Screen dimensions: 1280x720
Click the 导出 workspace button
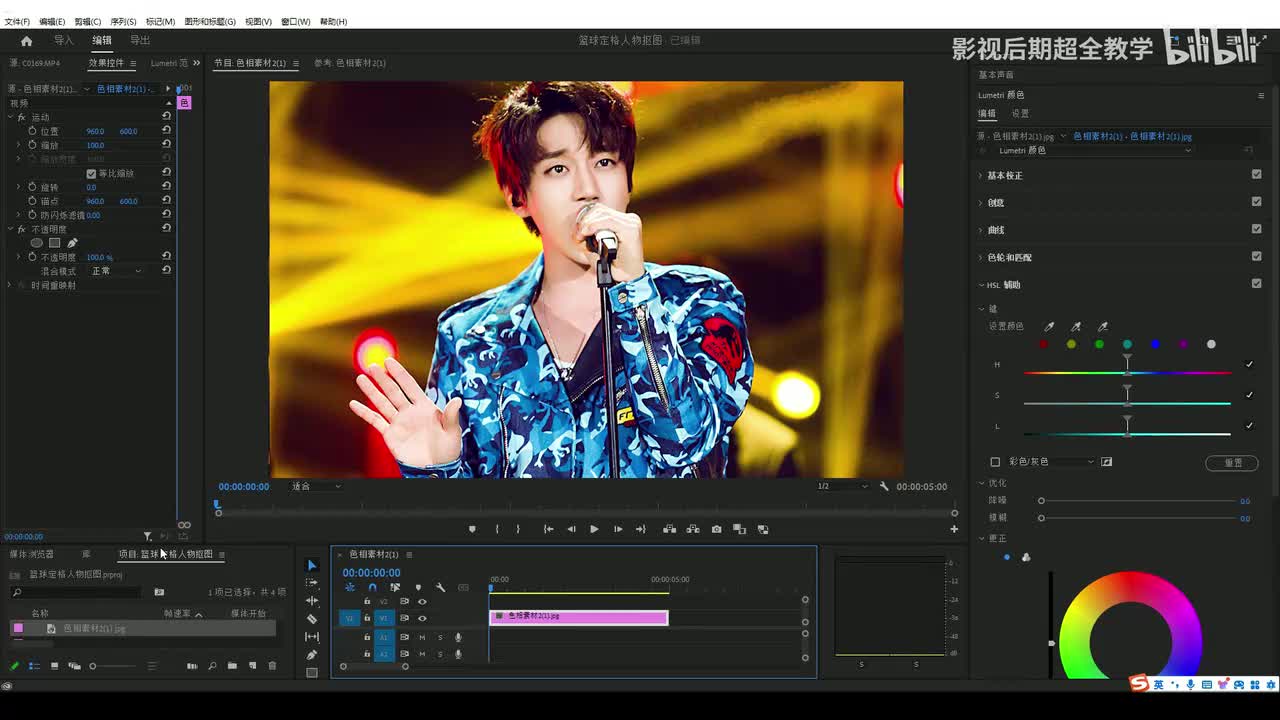tap(140, 41)
